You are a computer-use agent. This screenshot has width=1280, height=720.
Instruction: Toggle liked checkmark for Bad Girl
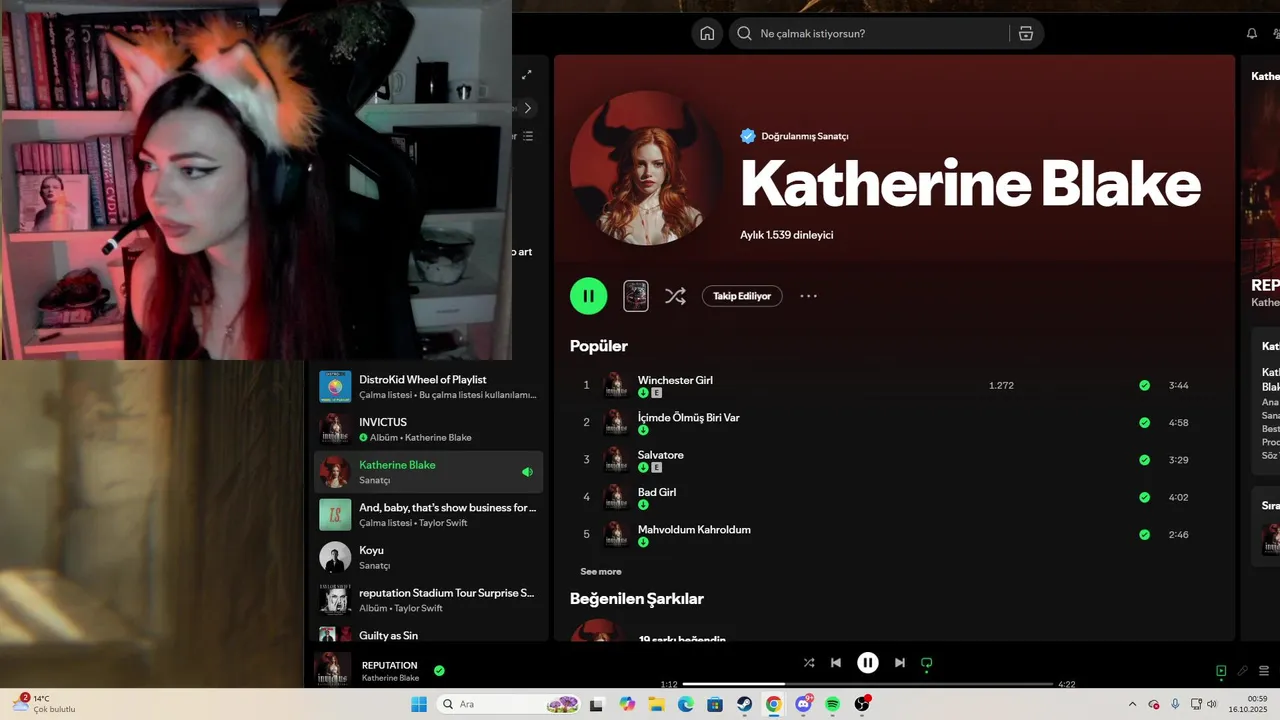point(1144,497)
